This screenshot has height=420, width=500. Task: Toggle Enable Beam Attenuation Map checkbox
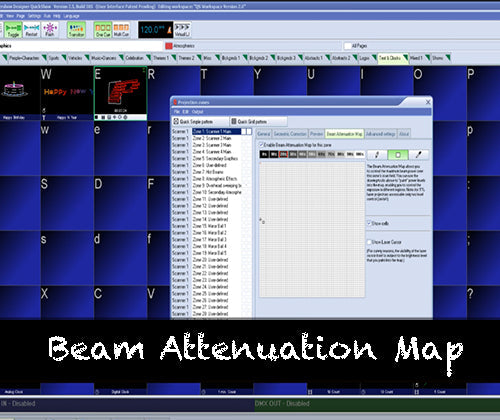coord(261,145)
